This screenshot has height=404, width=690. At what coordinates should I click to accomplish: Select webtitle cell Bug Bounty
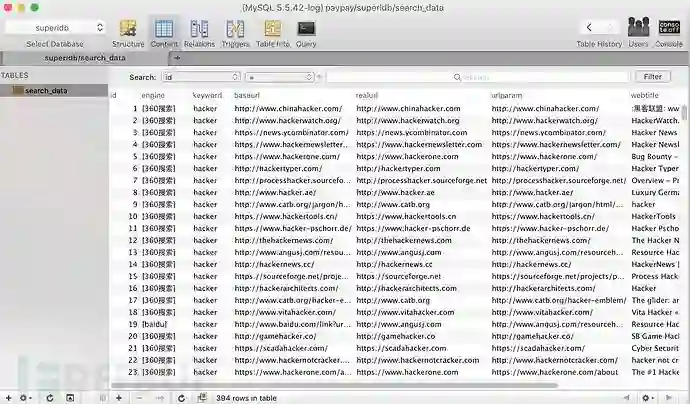click(655, 156)
